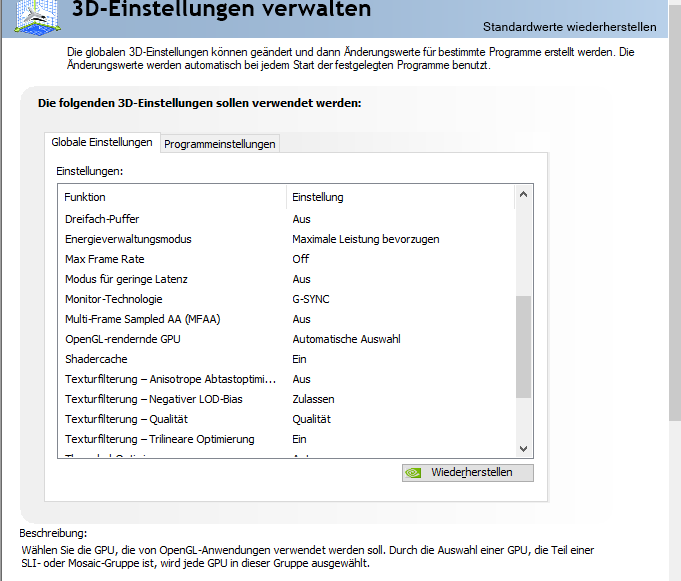Open the Aus value for MFAA
Viewport: 681px width, 581px height.
click(x=301, y=319)
